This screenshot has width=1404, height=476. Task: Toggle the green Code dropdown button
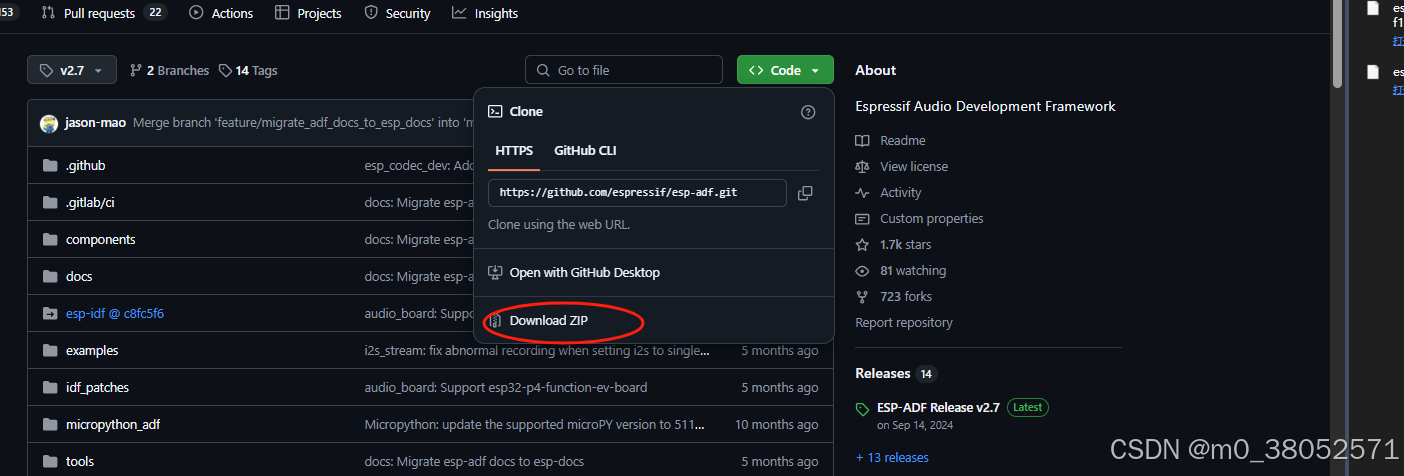pos(785,70)
